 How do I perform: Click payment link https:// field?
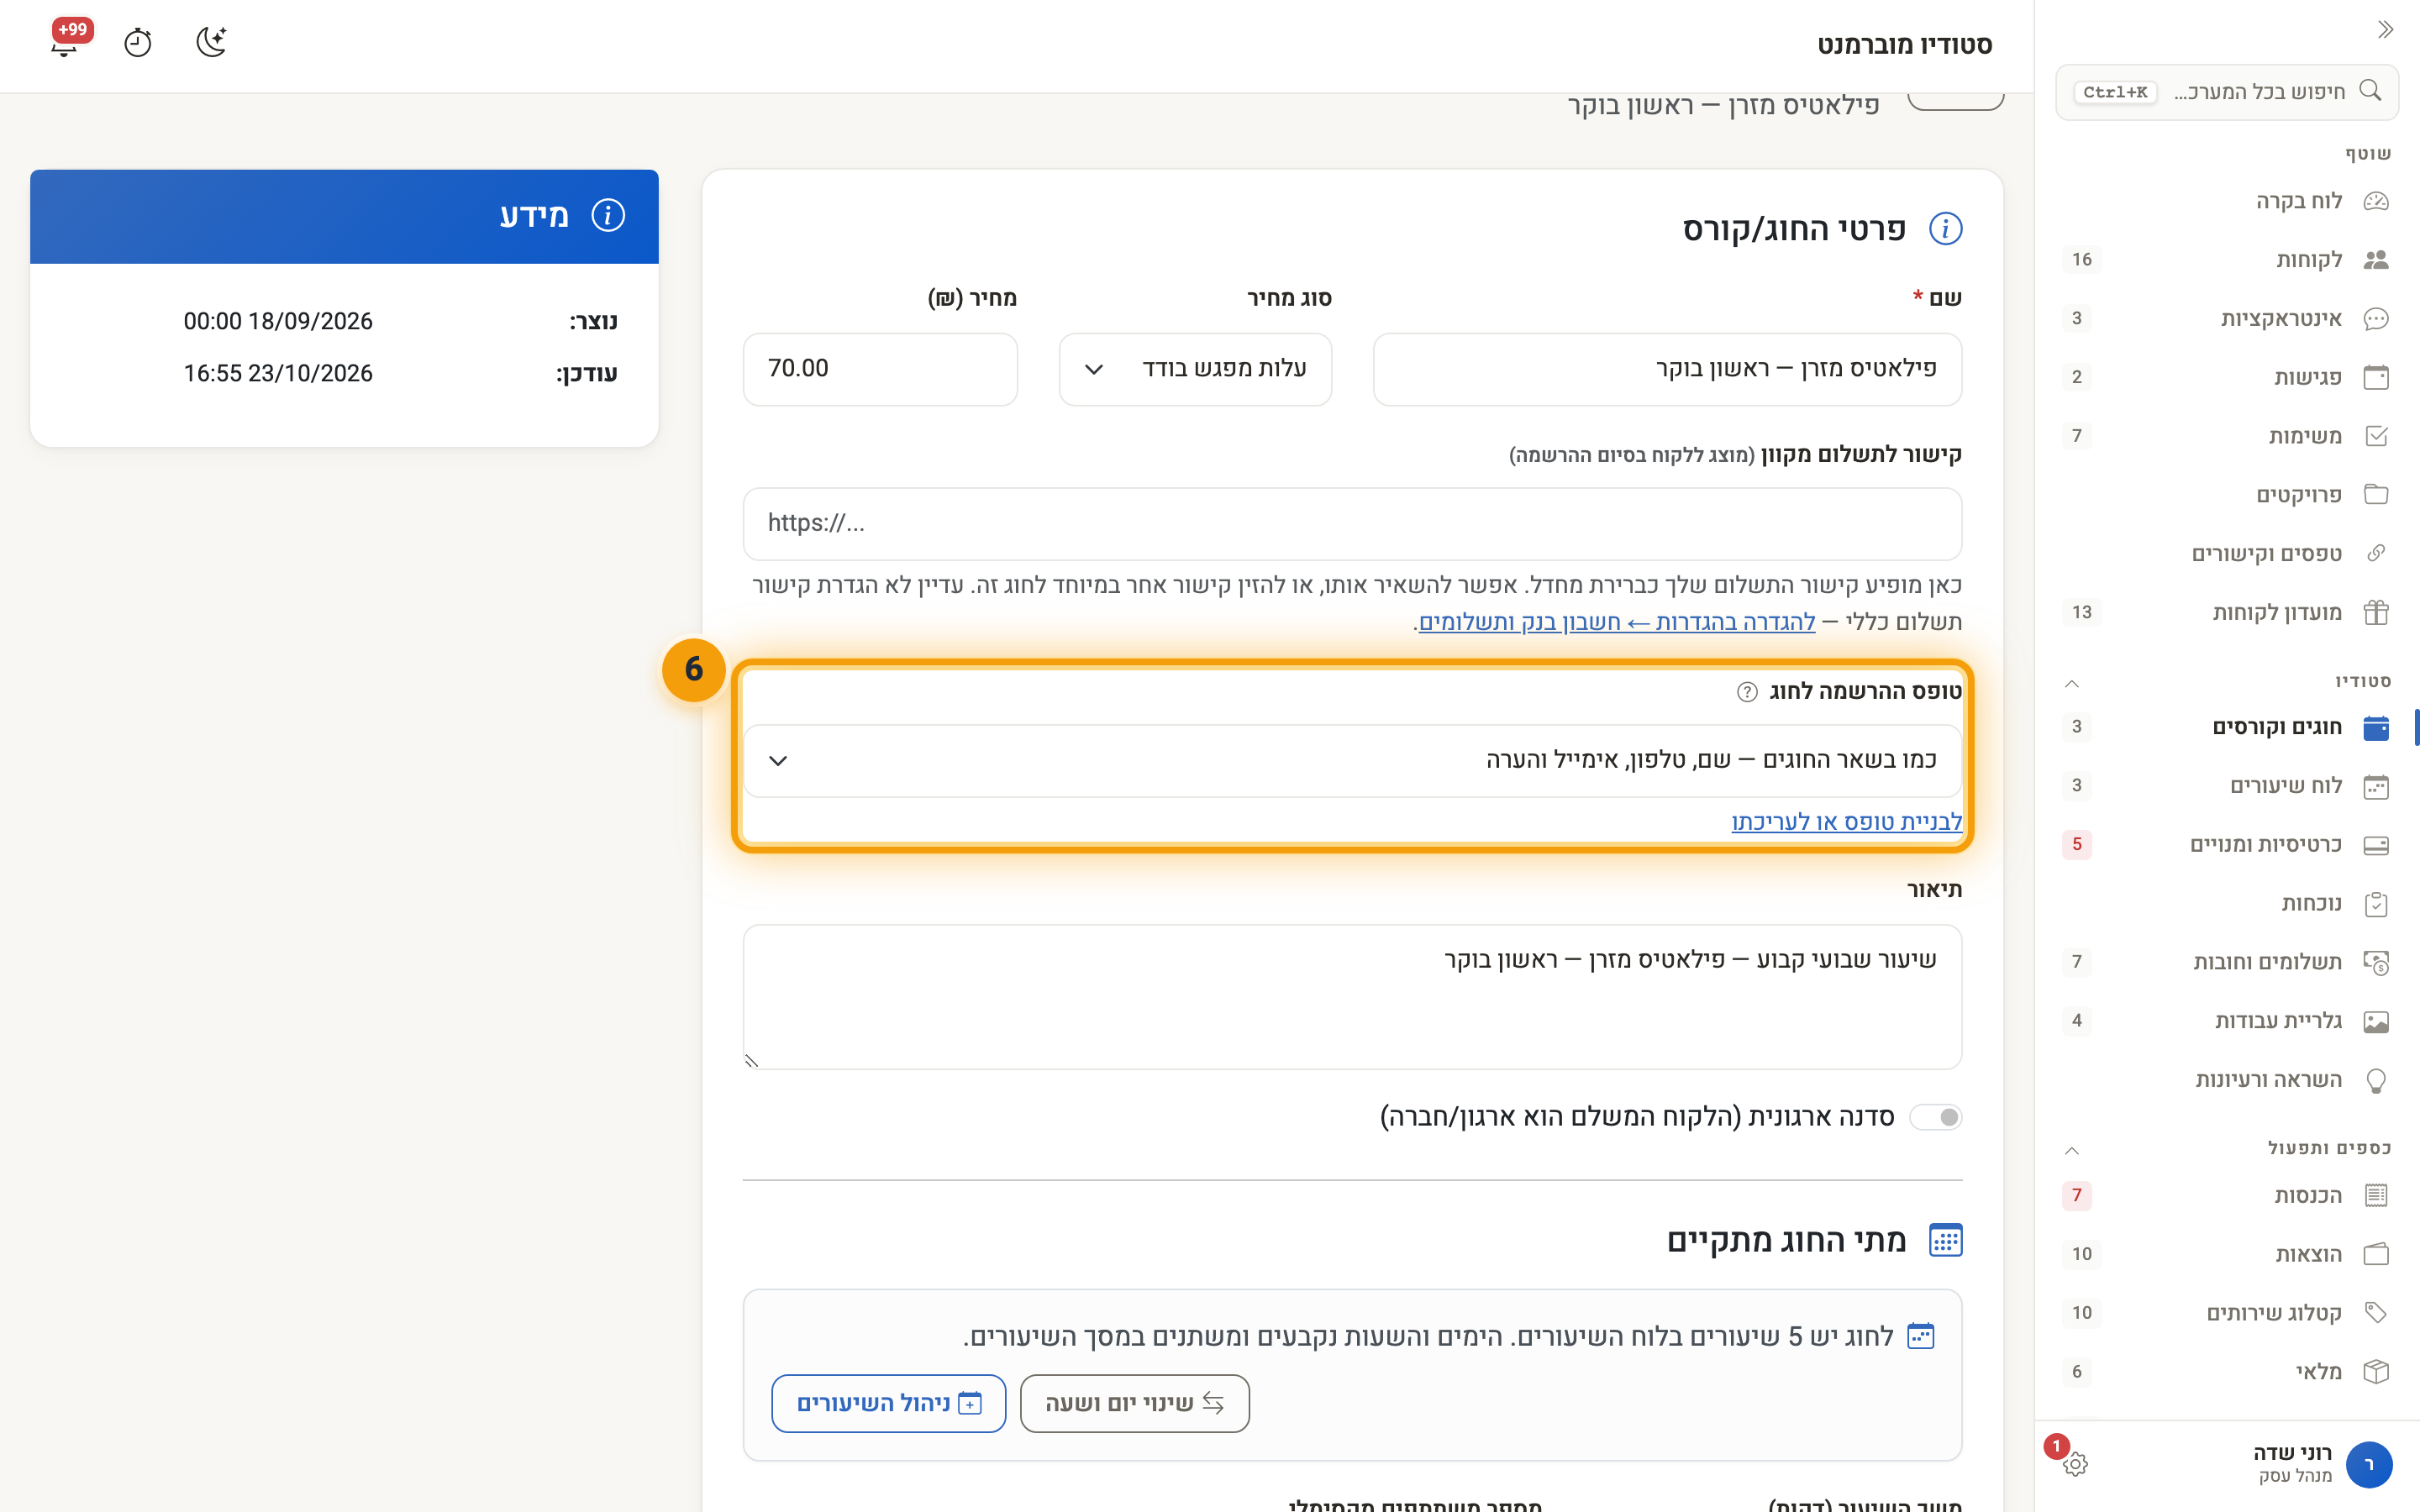(x=1352, y=524)
